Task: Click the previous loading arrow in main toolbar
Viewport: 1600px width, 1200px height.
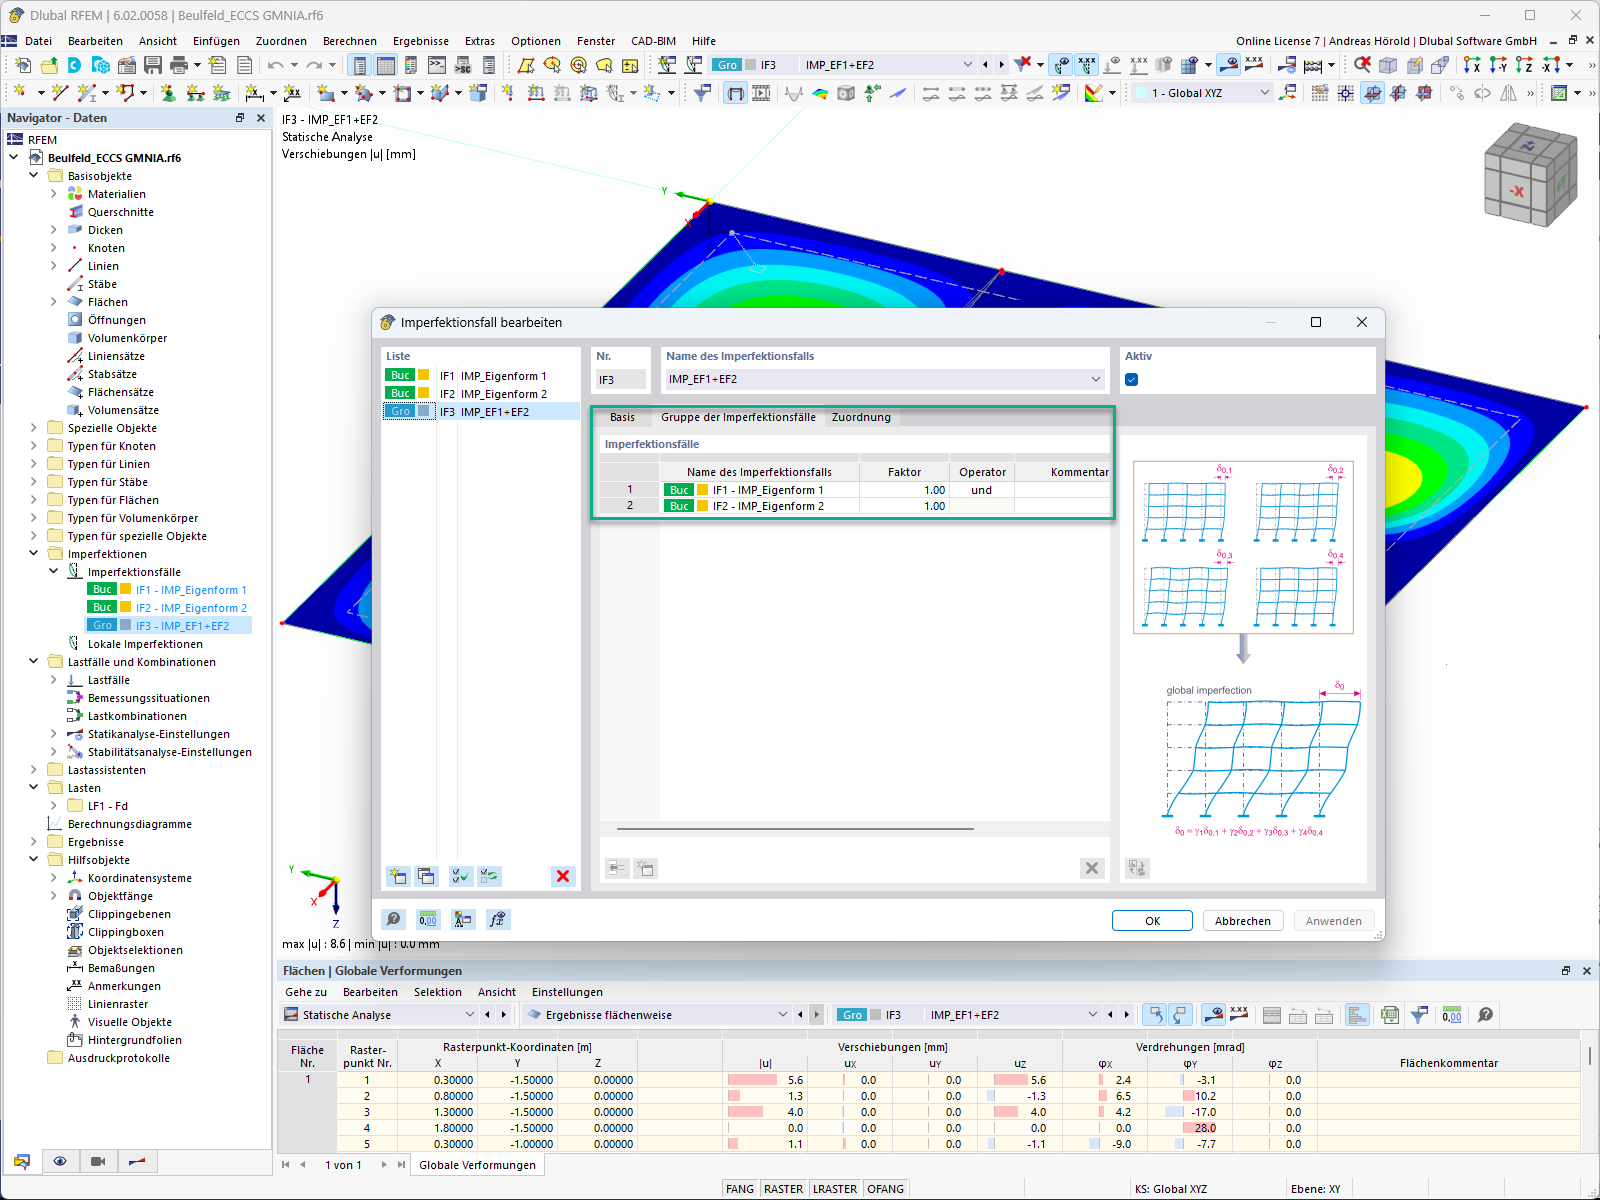Action: (x=985, y=65)
